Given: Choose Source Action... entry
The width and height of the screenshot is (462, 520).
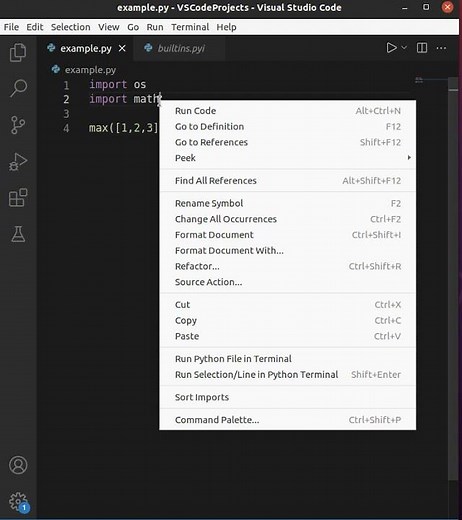Looking at the screenshot, I should [288, 282].
